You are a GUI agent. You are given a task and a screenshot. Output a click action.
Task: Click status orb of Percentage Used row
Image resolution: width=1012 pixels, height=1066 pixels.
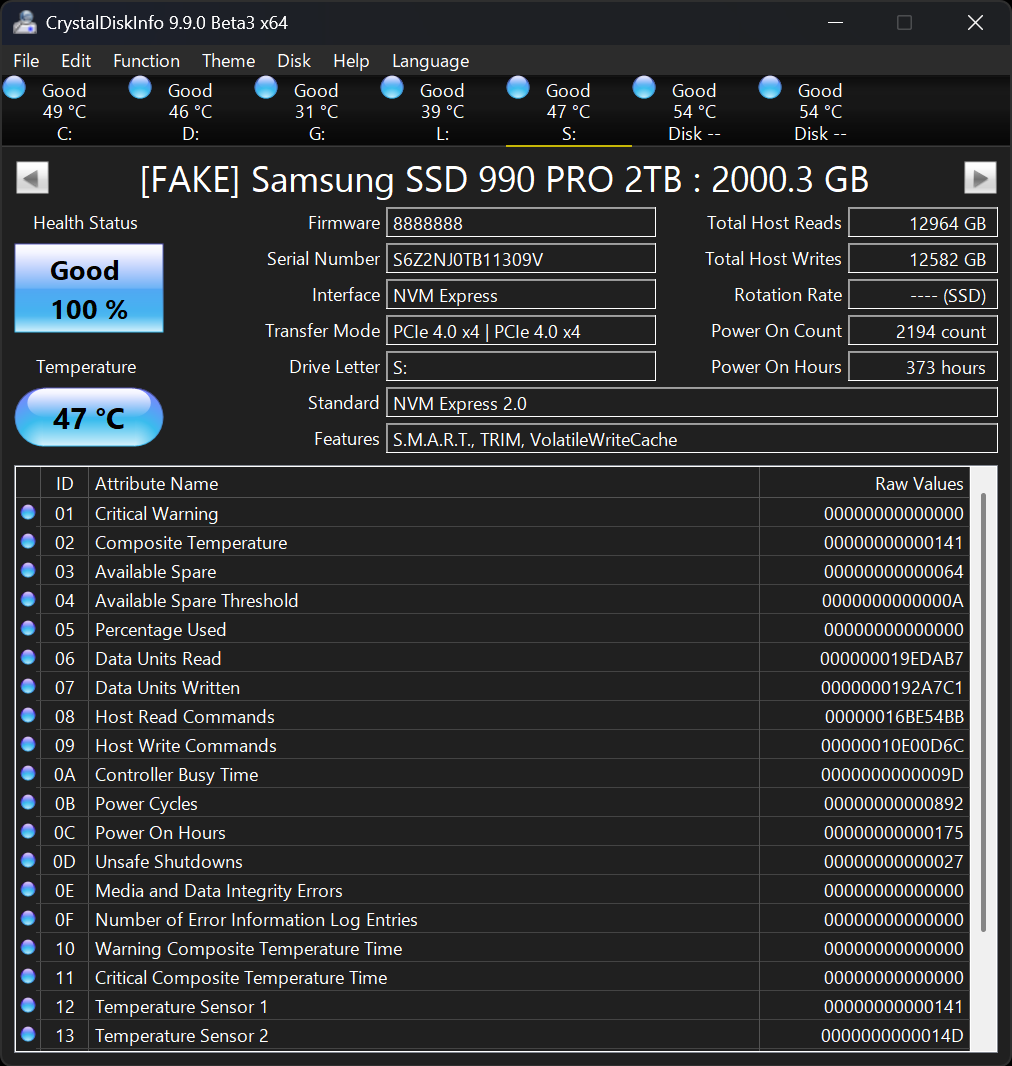[x=28, y=628]
